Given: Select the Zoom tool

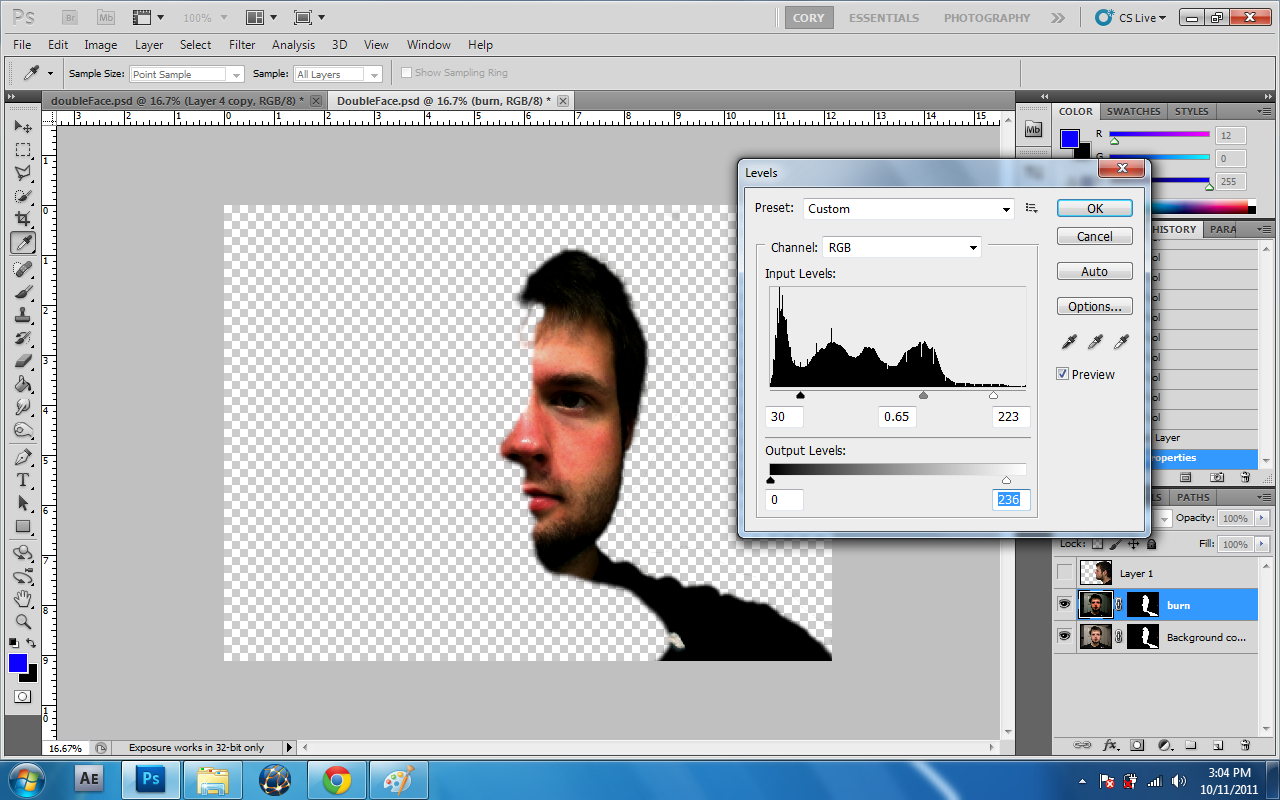Looking at the screenshot, I should tap(22, 622).
